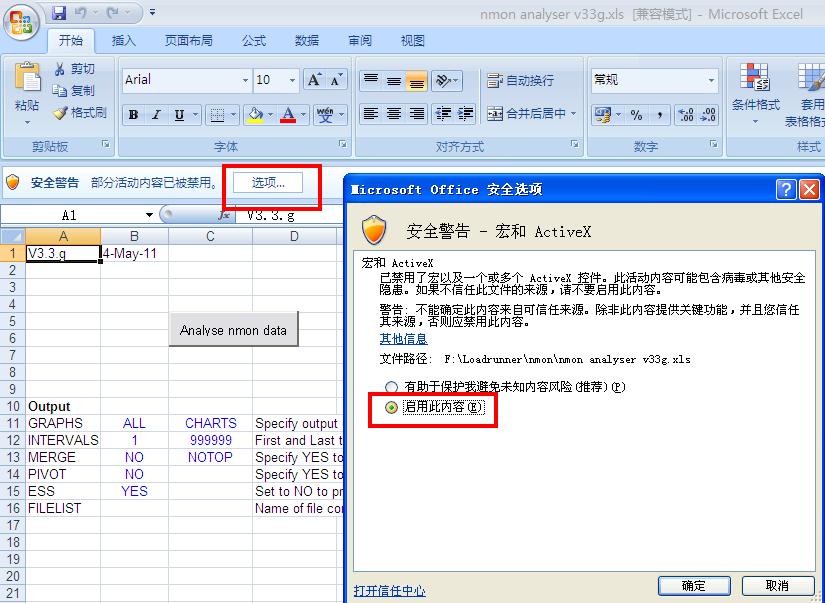Screen dimensions: 825x603
Task: Align text to bottom
Action: 416,81
